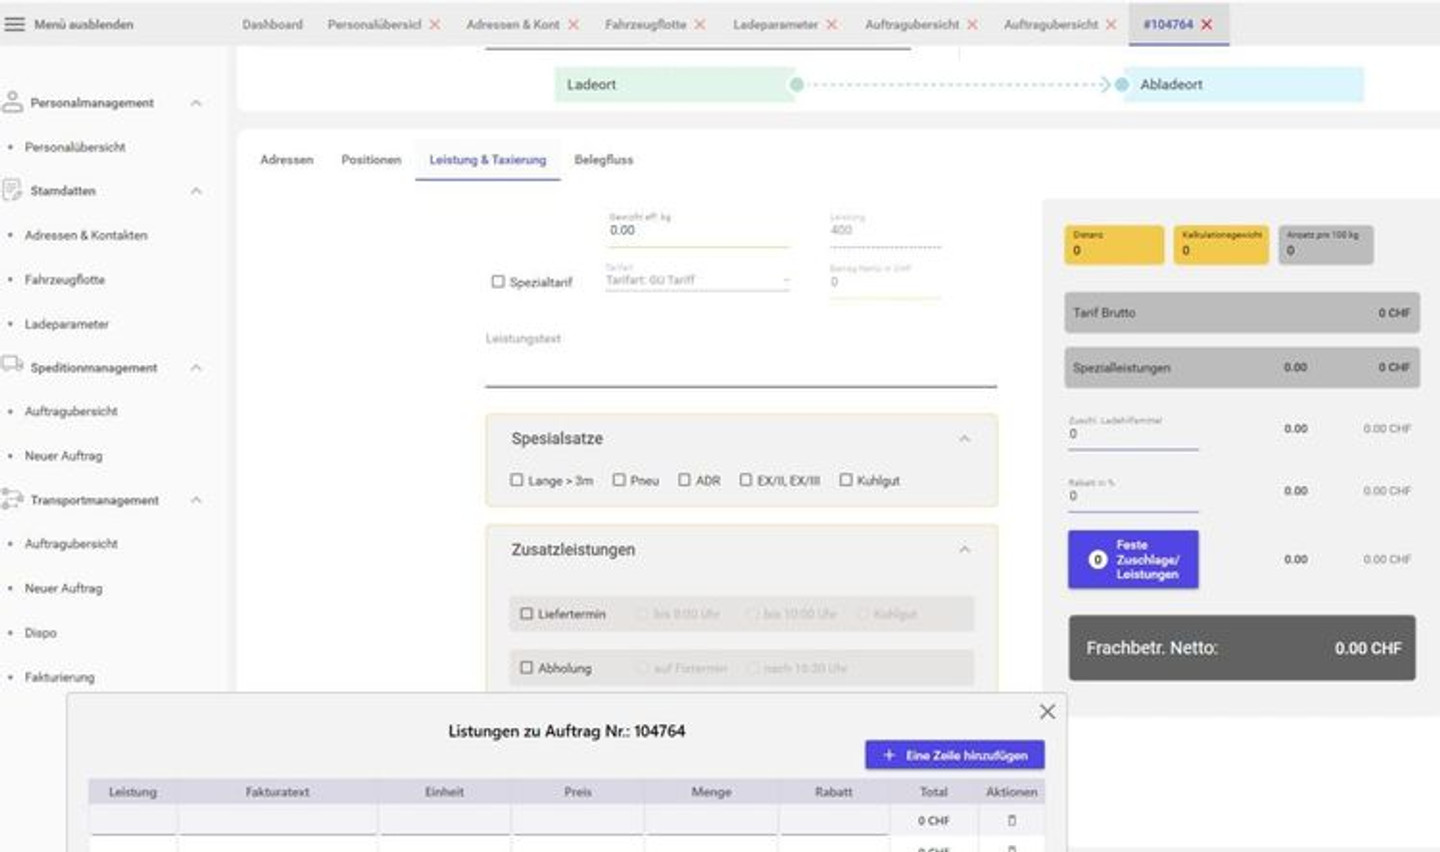Check the ADR special rate option
This screenshot has height=852, width=1440.
coord(685,480)
